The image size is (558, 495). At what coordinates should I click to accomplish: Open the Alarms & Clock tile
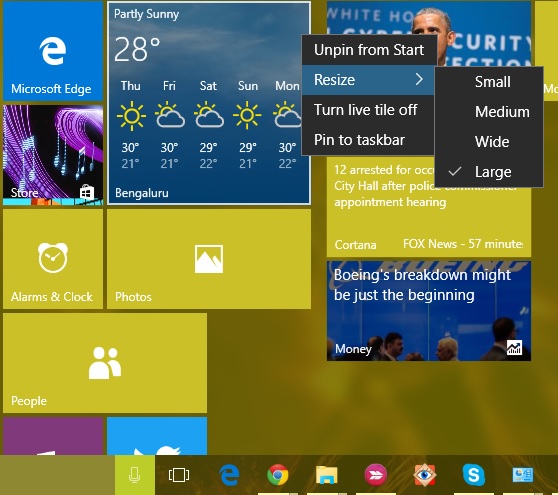53,259
